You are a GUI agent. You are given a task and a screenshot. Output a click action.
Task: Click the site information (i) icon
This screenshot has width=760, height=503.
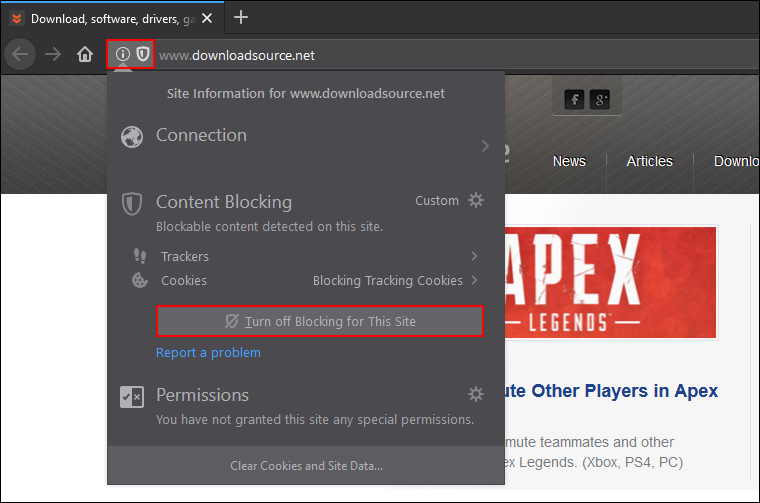pos(123,54)
